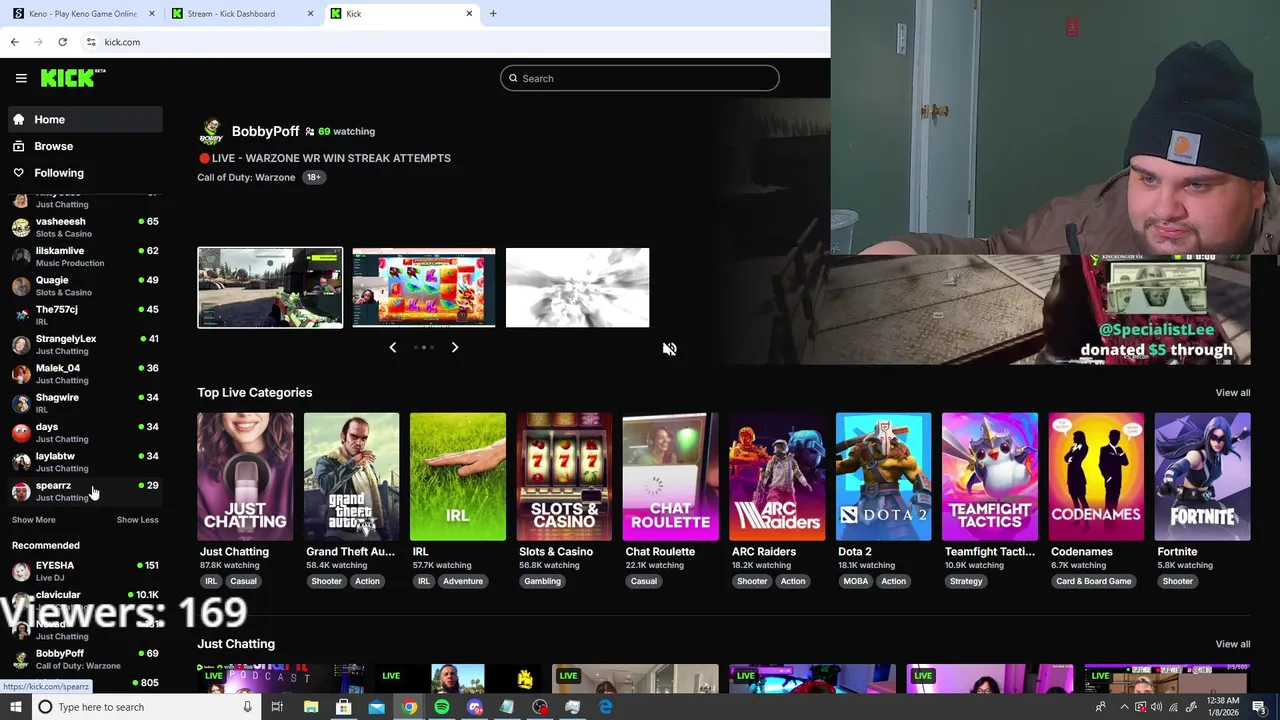
Task: Click the Following heart icon
Action: pyautogui.click(x=18, y=173)
